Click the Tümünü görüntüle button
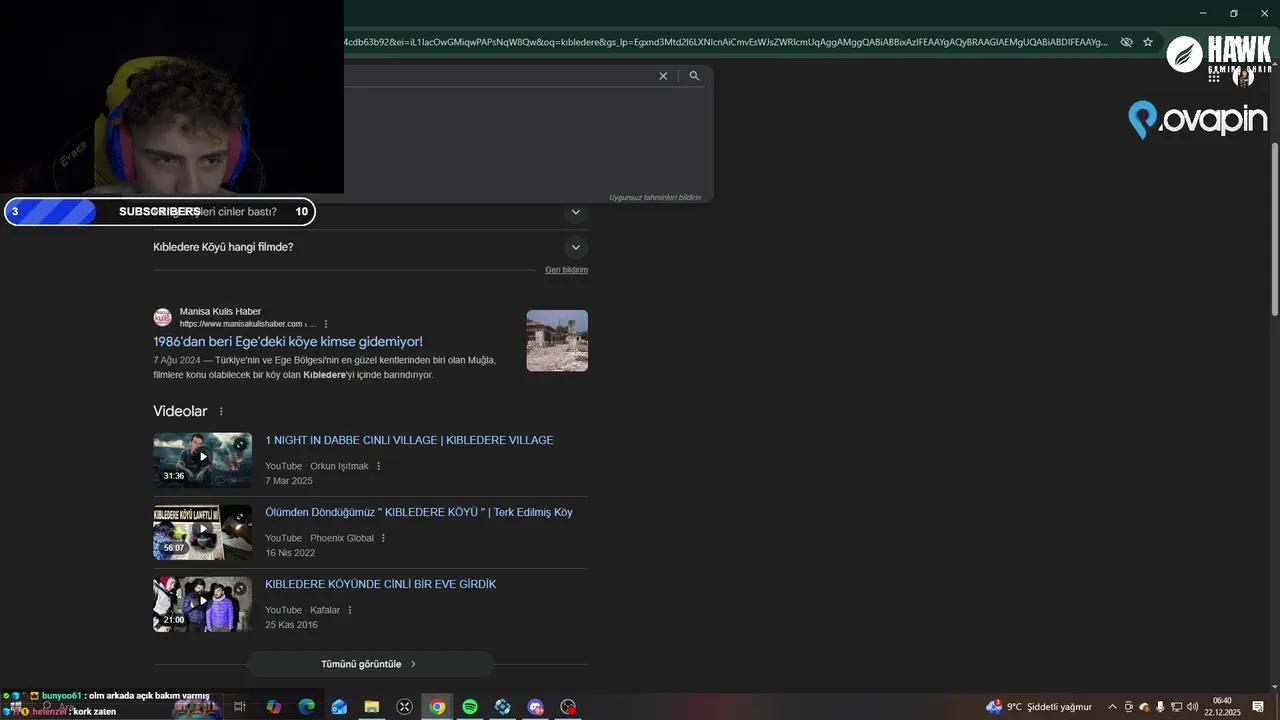Screen dimensions: 1280x720 (x=370, y=664)
